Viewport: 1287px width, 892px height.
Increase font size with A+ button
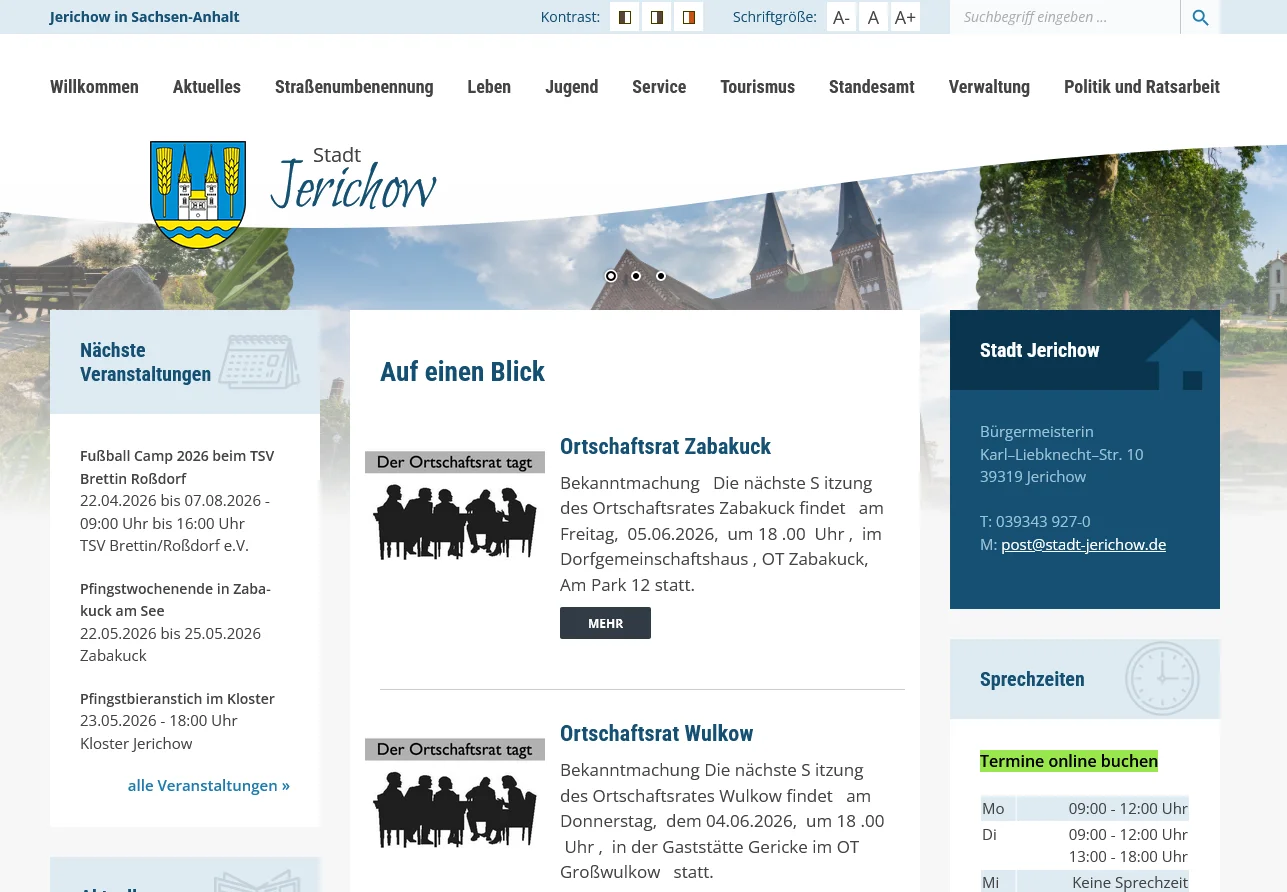pos(905,17)
